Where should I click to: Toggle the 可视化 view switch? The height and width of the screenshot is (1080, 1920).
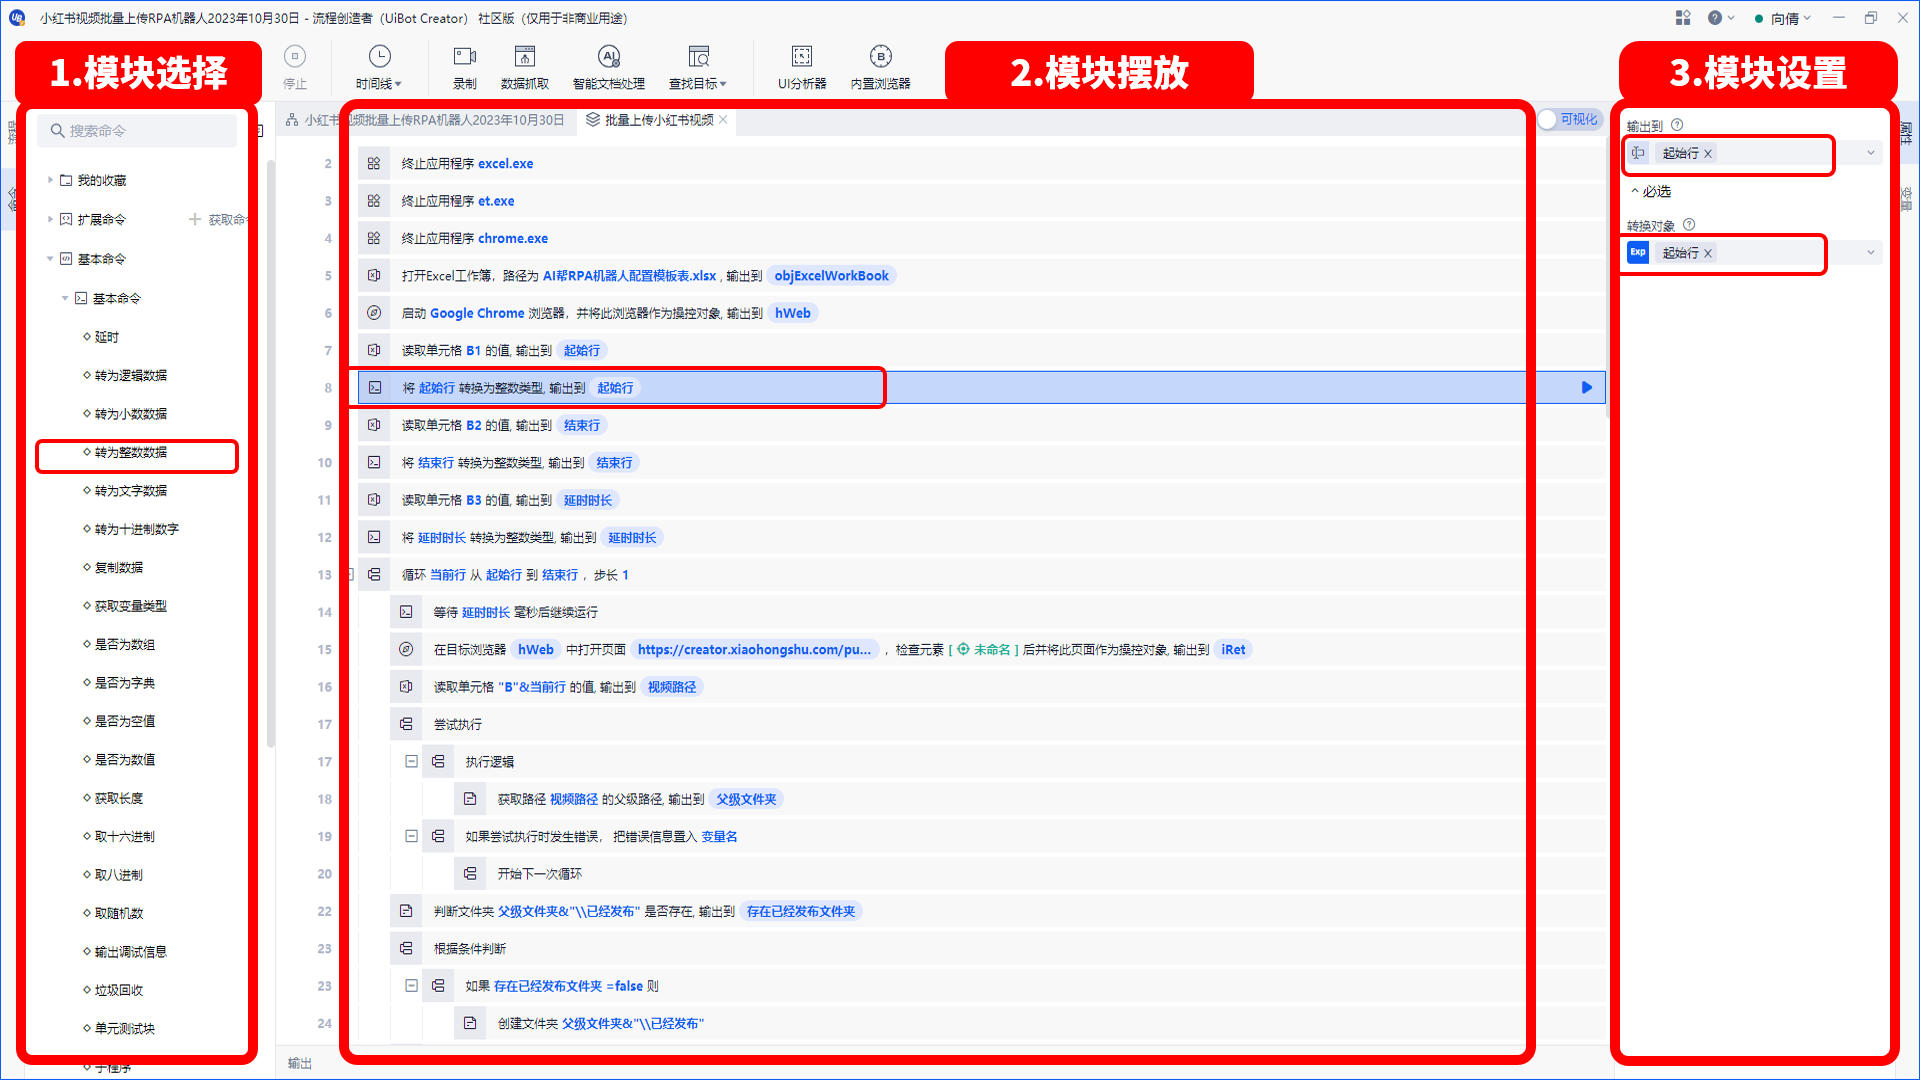pyautogui.click(x=1570, y=120)
